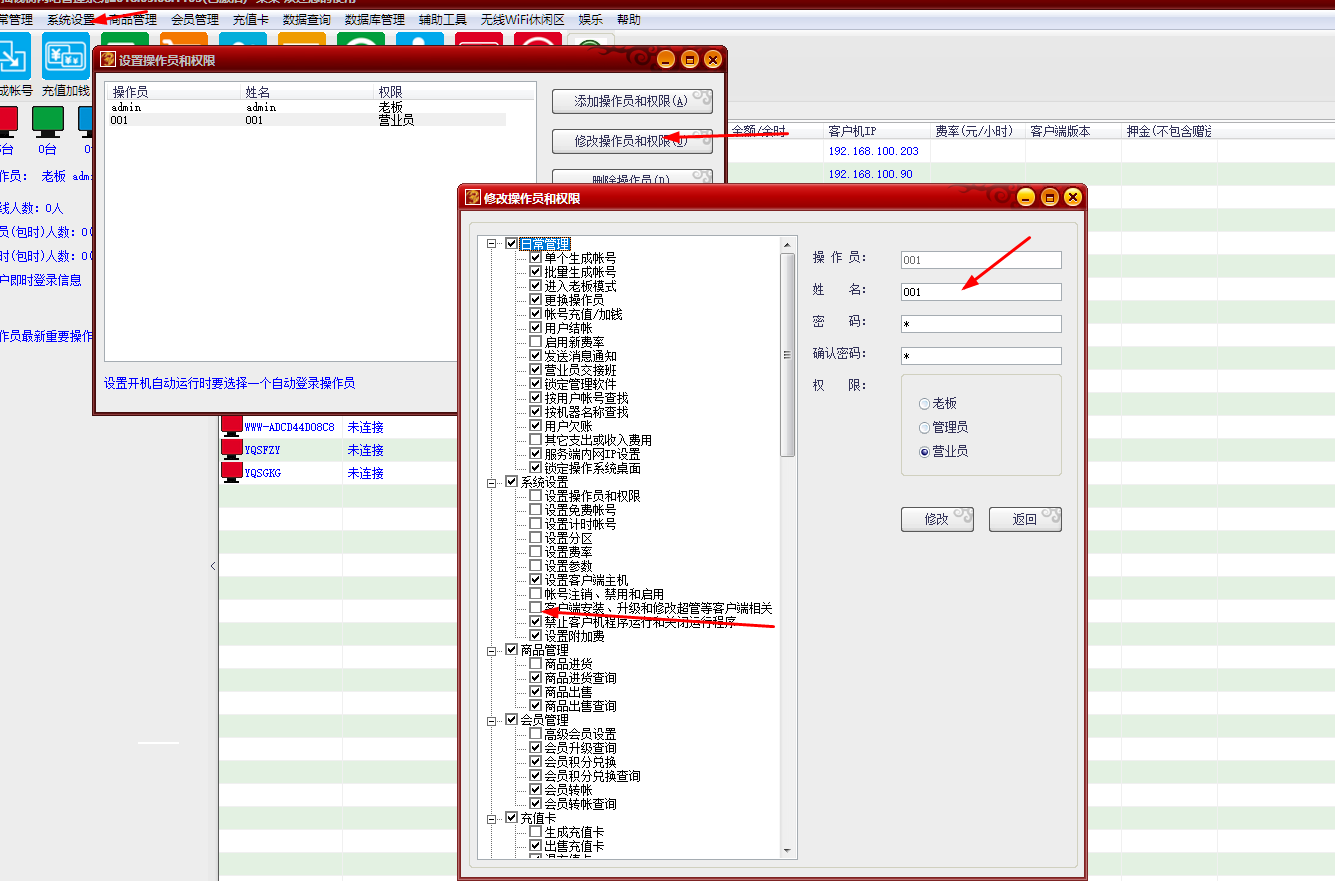
Task: Uncheck the 设置附加费 permission
Action: click(x=536, y=636)
